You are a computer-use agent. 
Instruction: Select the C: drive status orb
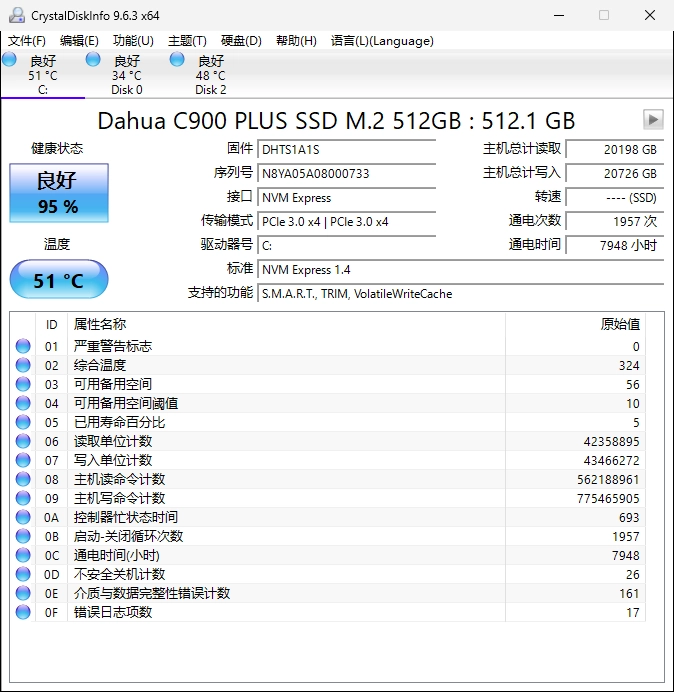[x=10, y=60]
